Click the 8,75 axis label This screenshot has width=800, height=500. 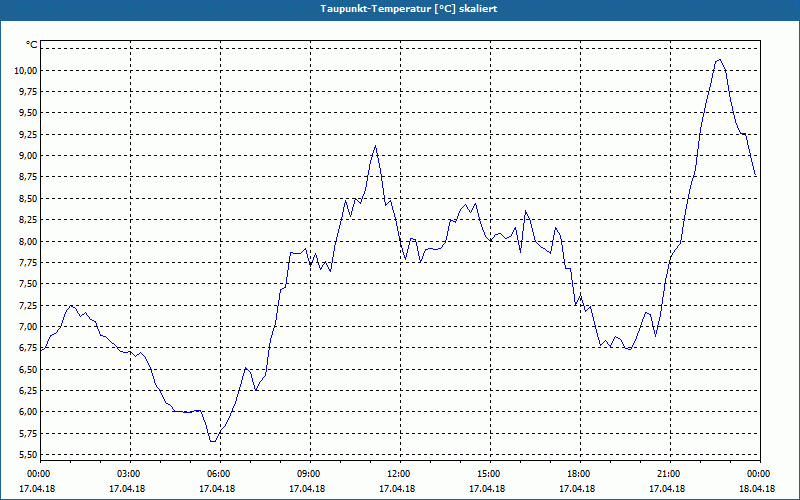click(x=27, y=177)
